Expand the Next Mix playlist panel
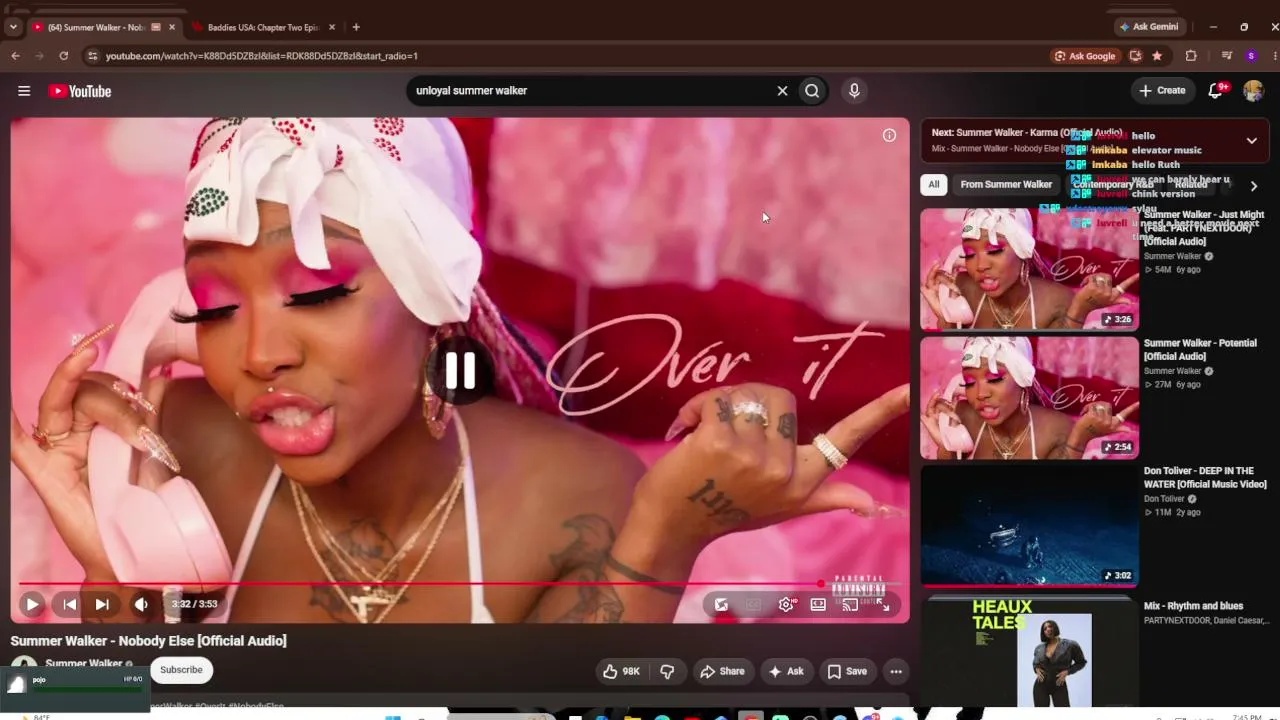 [1251, 141]
